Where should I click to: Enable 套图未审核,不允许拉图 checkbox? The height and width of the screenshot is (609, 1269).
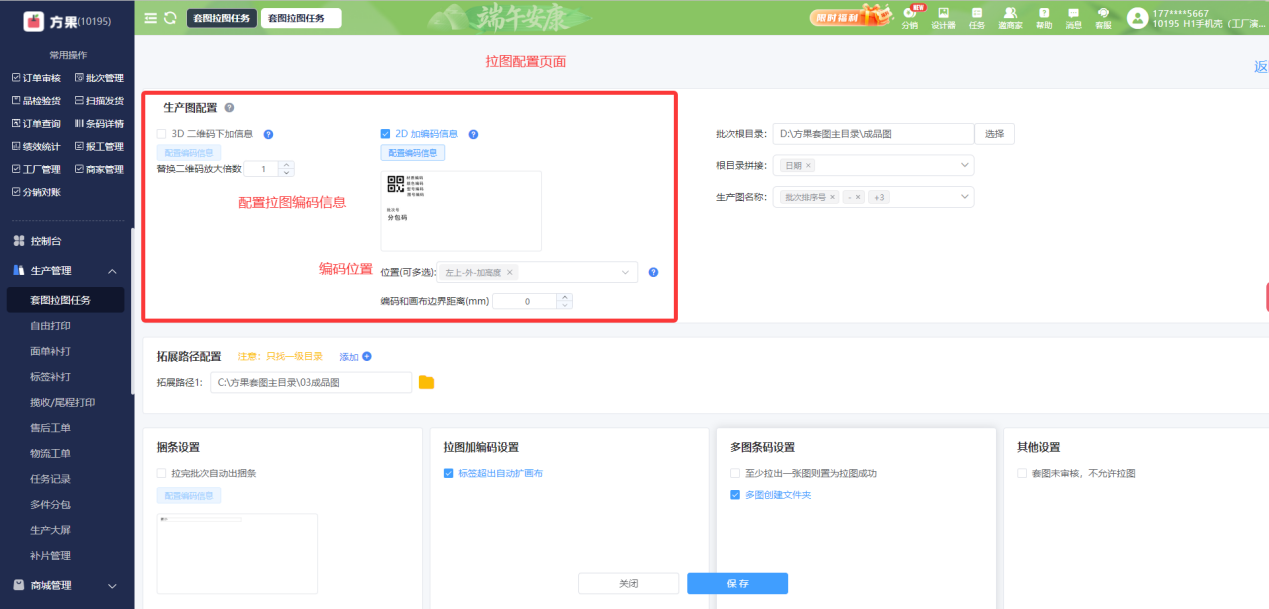tap(1022, 473)
